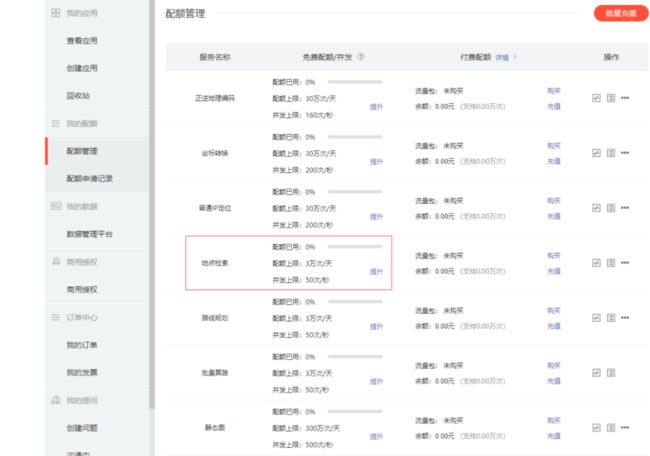Click 购买 link for 路线规划
The width and height of the screenshot is (650, 456).
[554, 310]
